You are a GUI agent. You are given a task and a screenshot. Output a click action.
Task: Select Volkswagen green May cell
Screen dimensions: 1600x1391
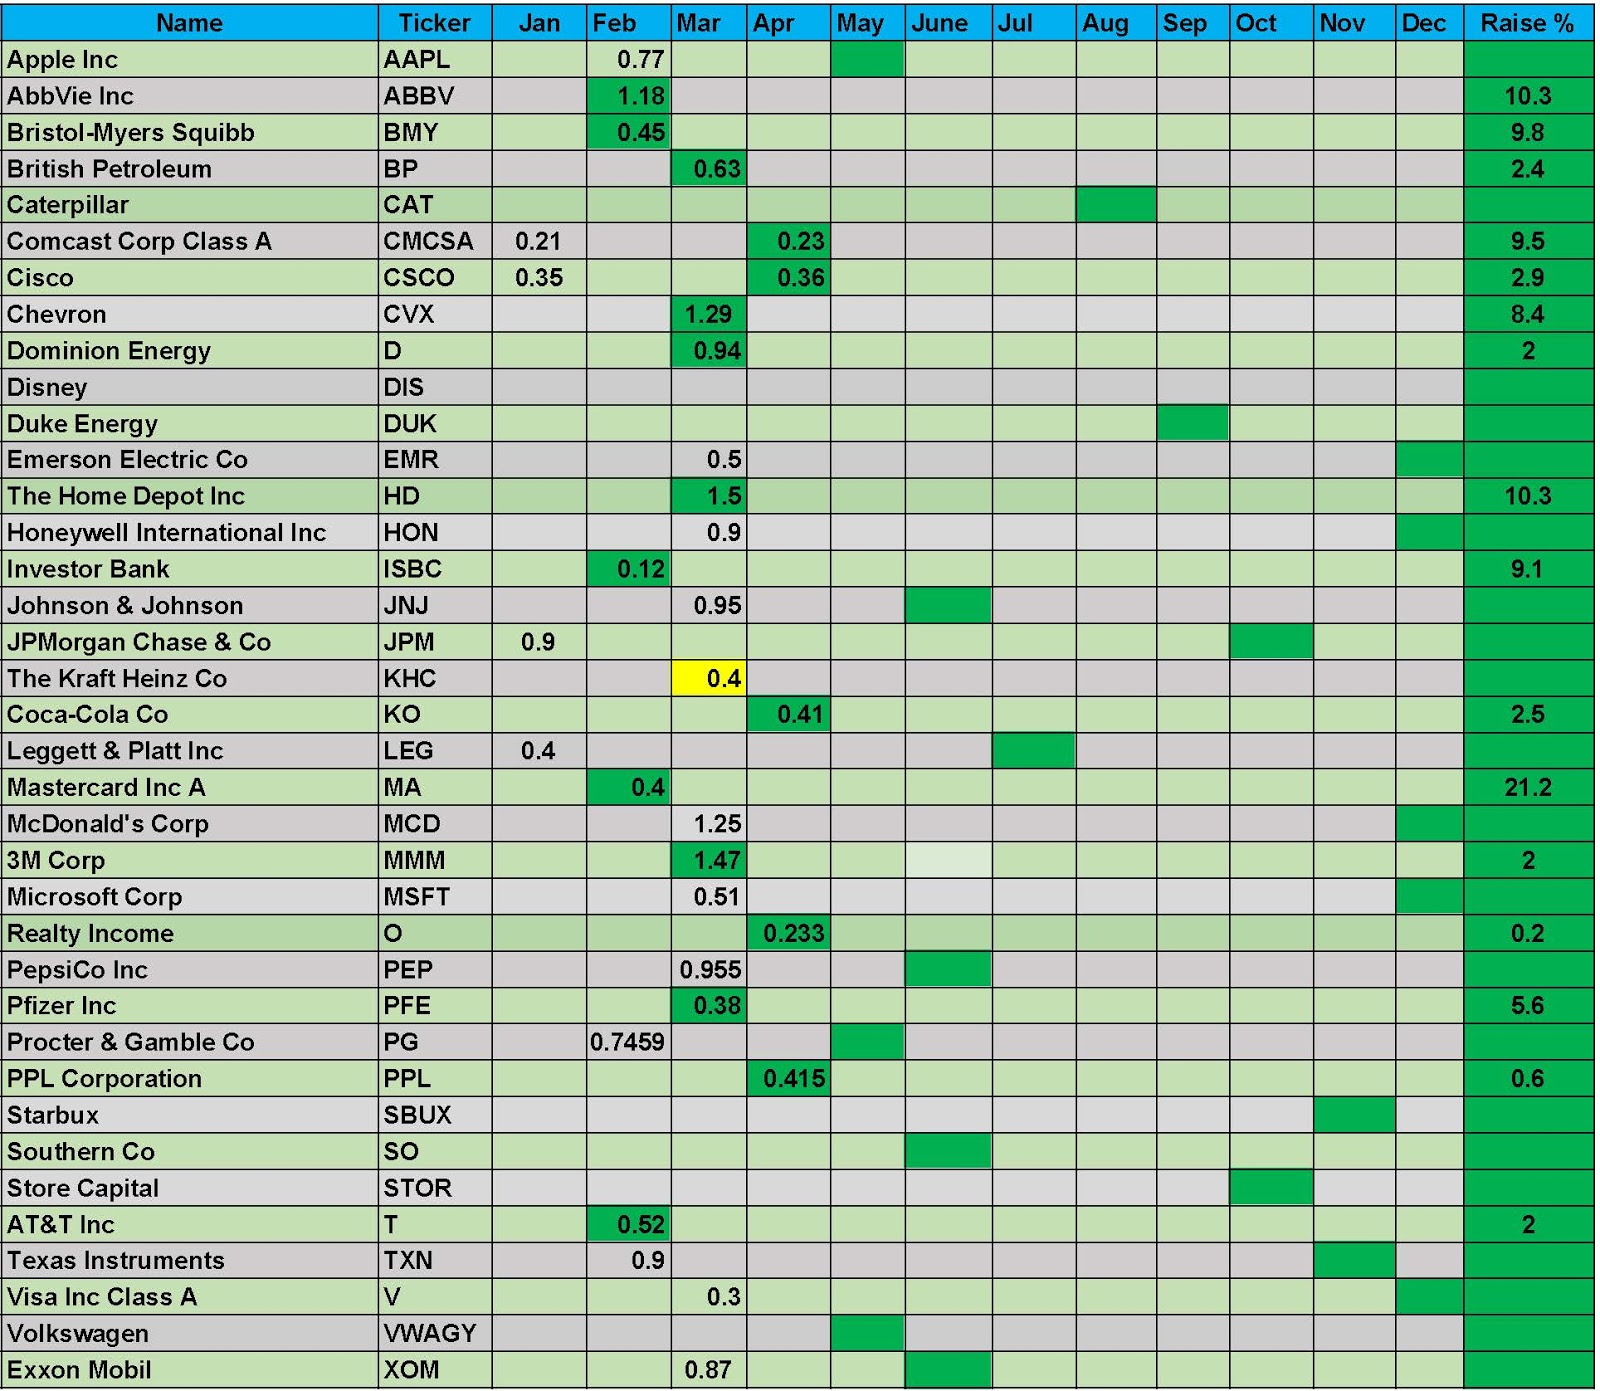(867, 1333)
